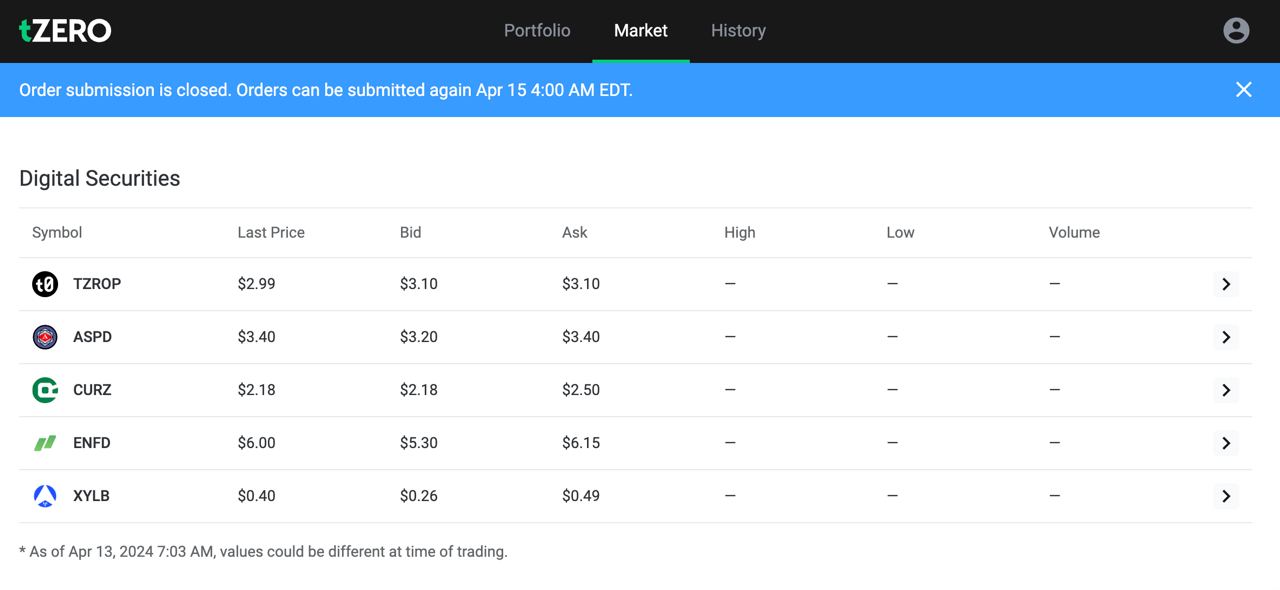Switch to the Portfolio tab
Image resolution: width=1280 pixels, height=590 pixels.
pos(537,31)
